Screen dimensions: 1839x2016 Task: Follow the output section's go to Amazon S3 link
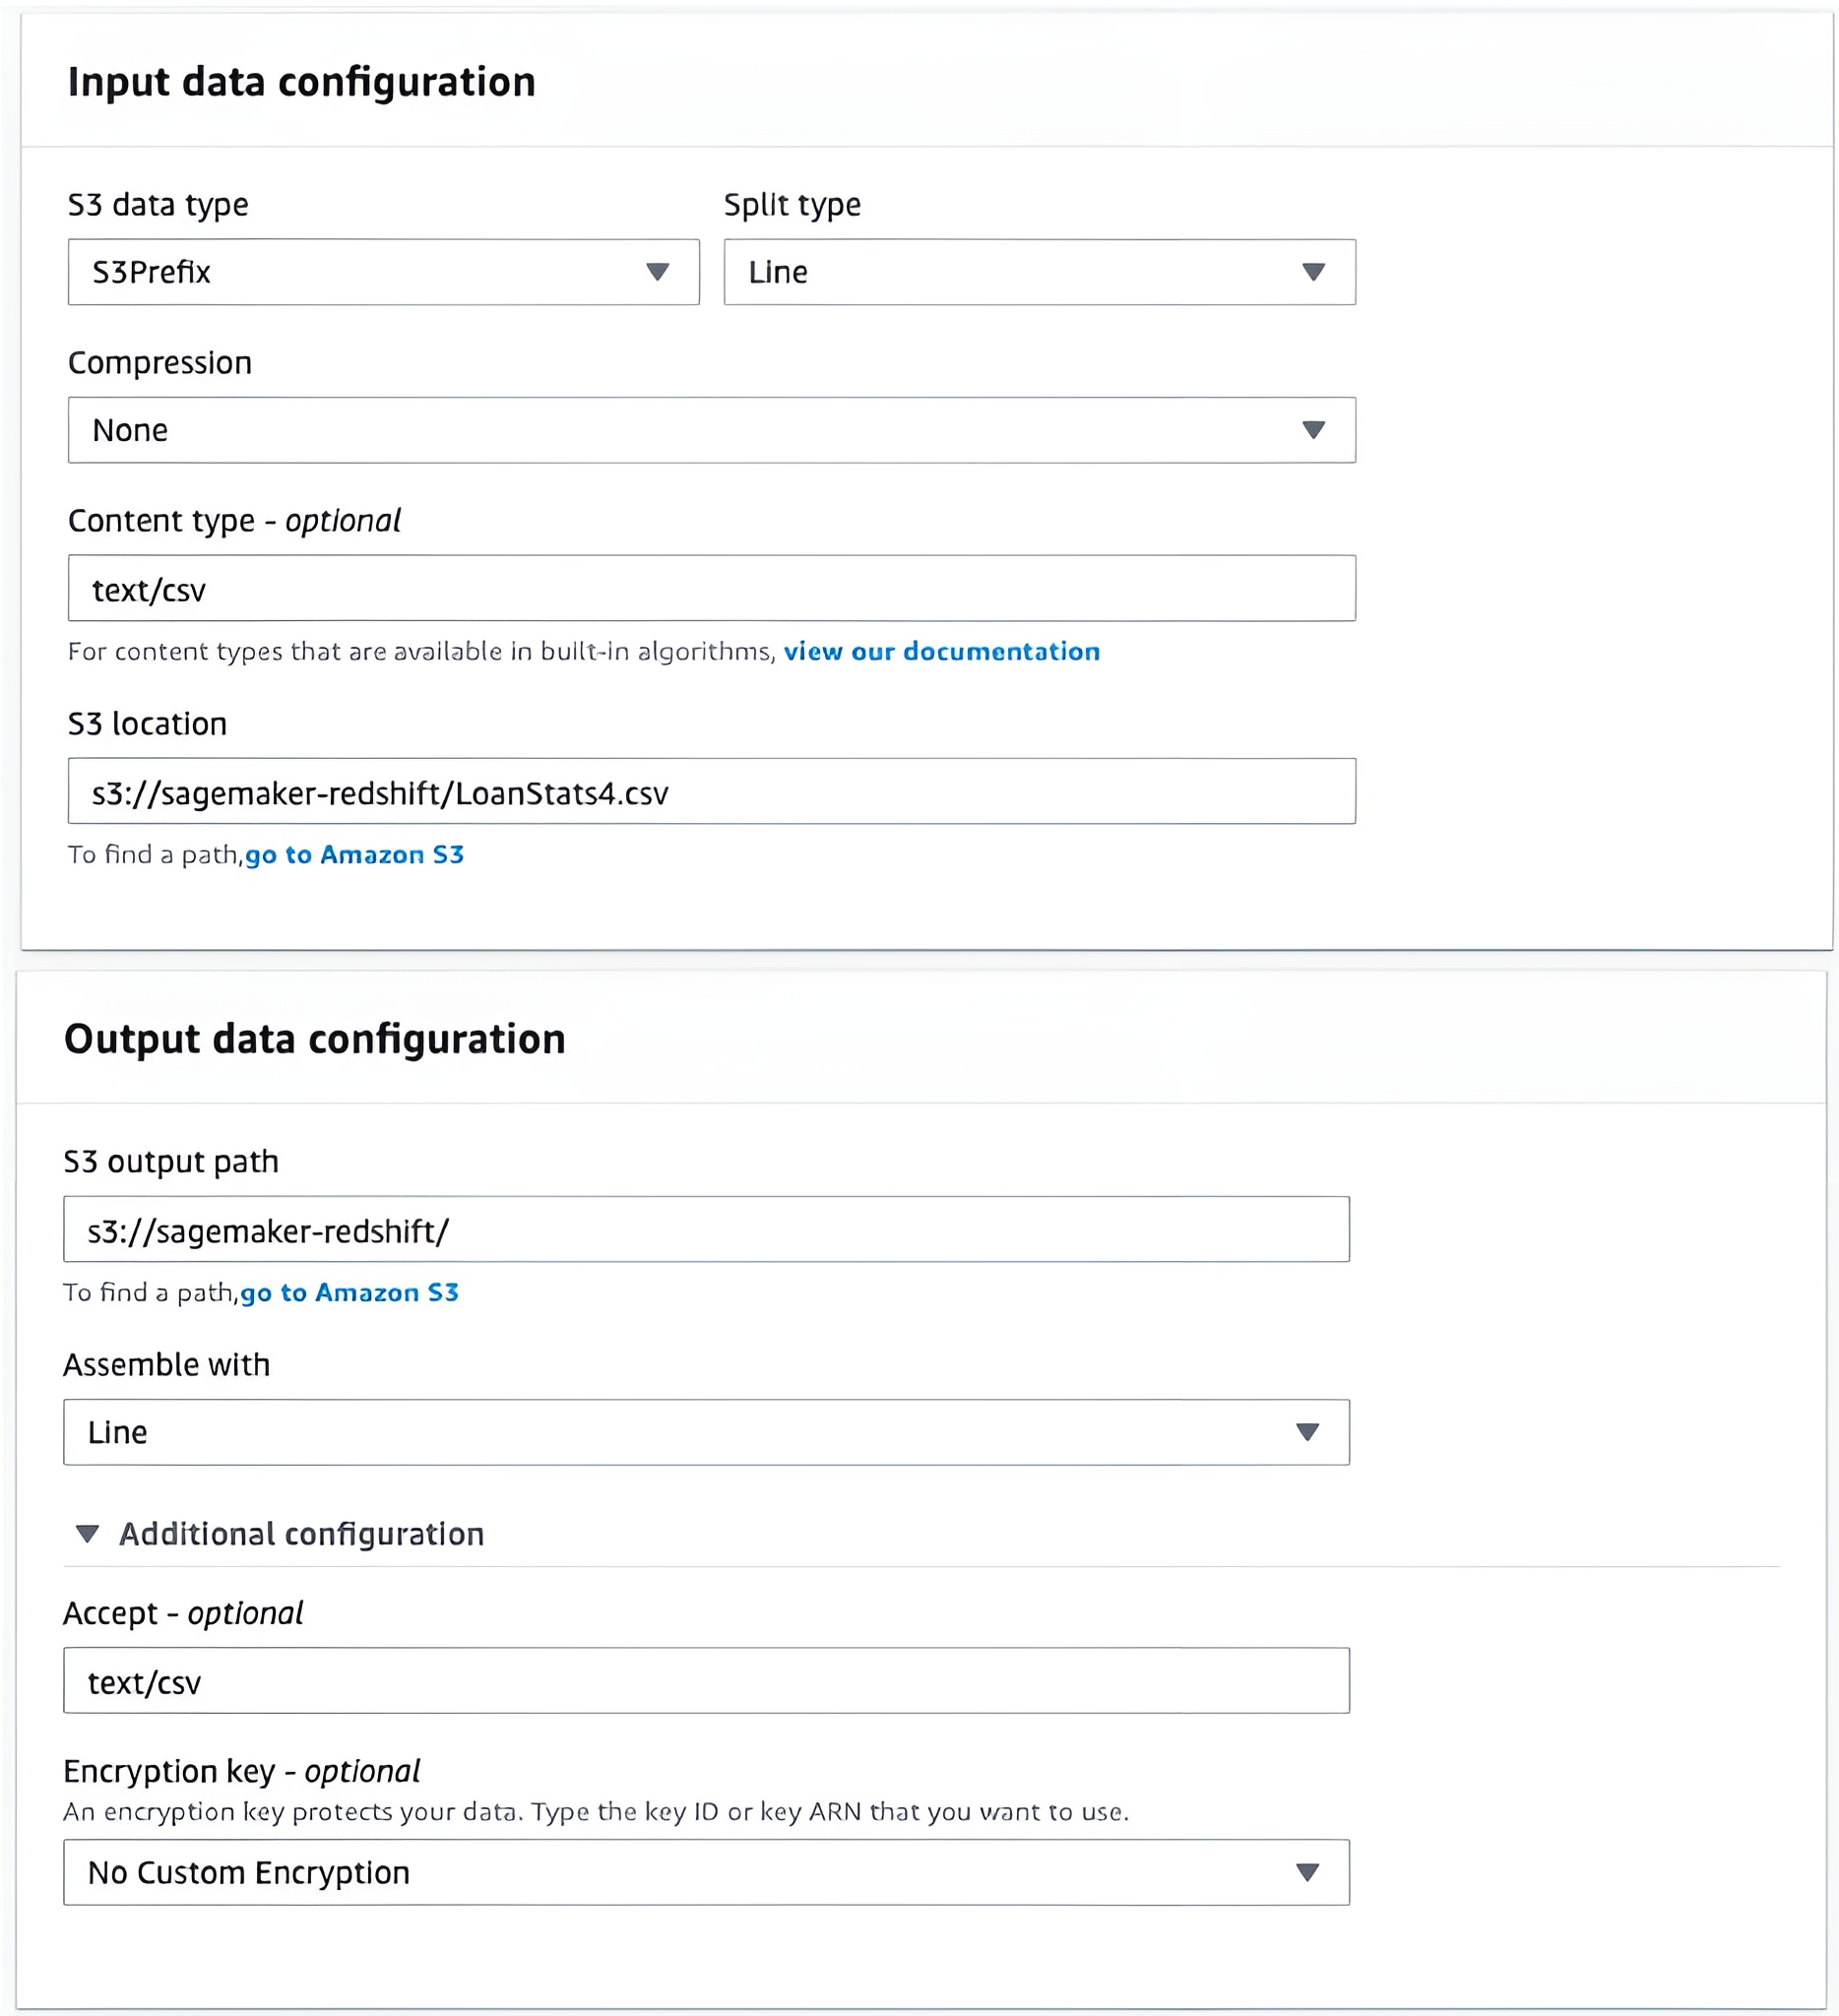pos(349,1293)
